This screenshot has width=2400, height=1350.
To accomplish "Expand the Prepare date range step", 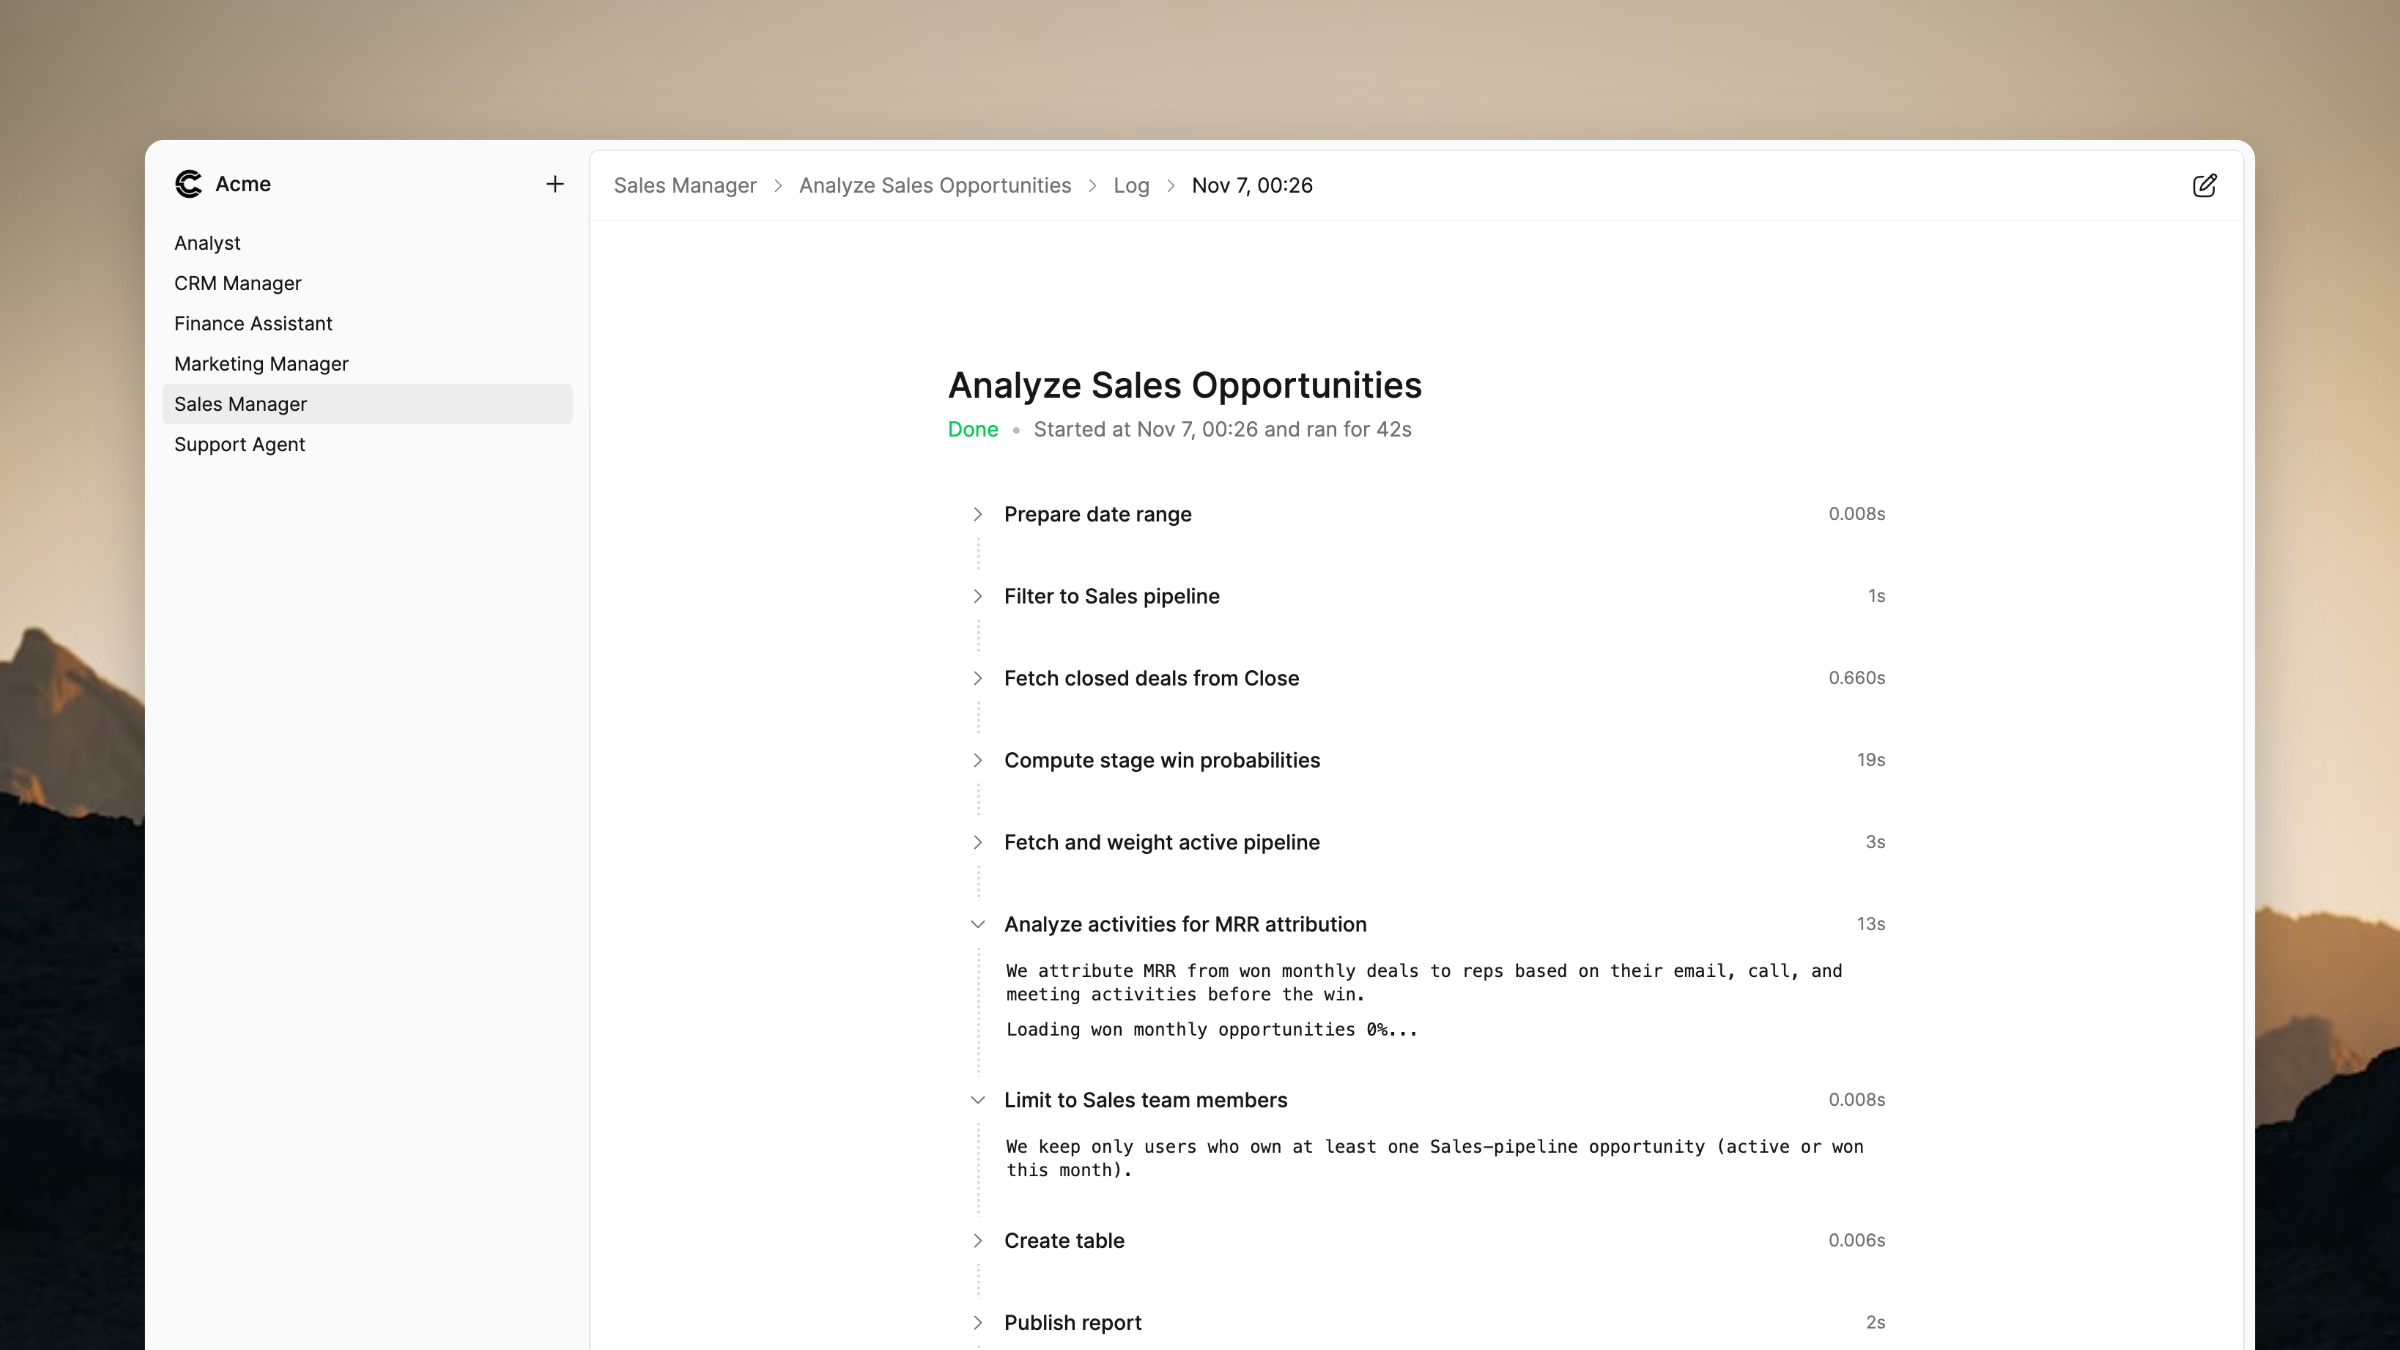I will point(977,514).
